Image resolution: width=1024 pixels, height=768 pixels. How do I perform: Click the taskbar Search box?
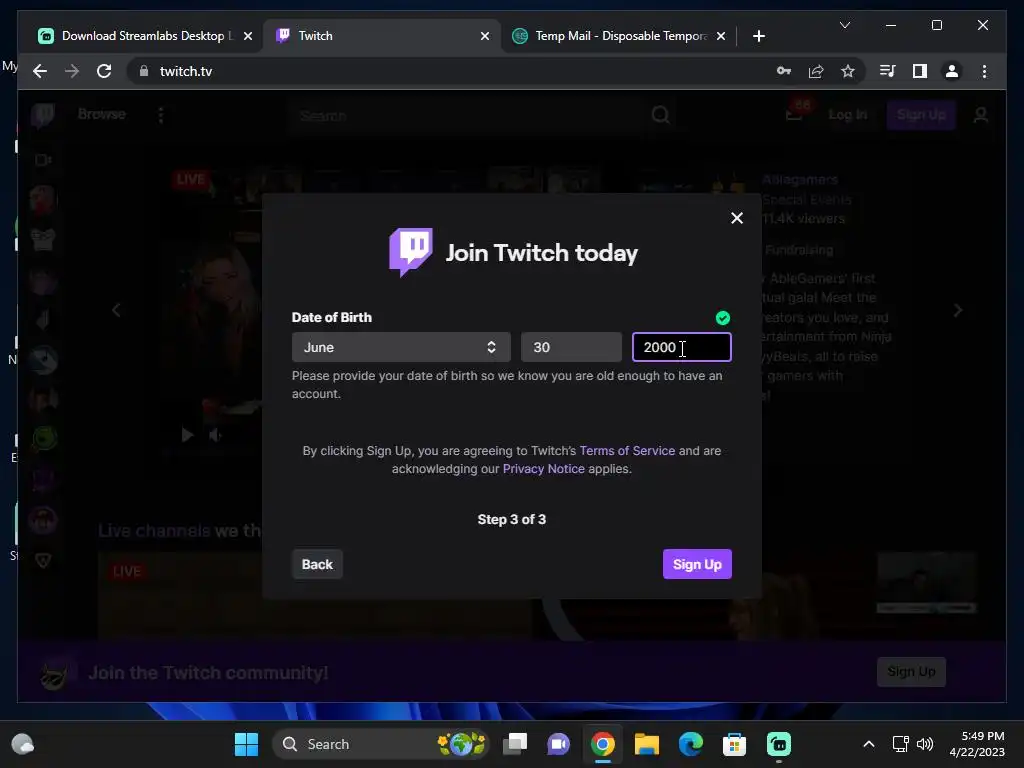[x=380, y=744]
